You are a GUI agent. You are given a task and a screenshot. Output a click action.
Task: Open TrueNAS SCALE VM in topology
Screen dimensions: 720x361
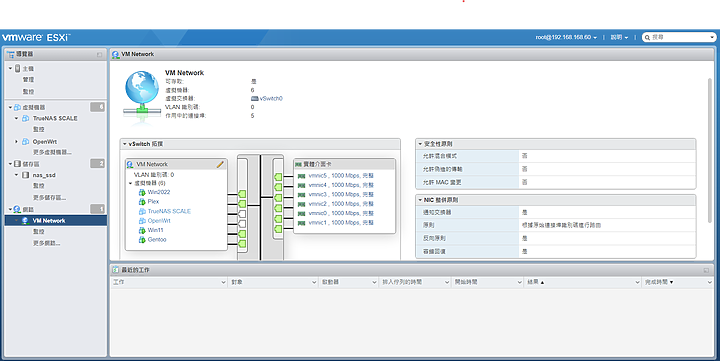pos(169,211)
